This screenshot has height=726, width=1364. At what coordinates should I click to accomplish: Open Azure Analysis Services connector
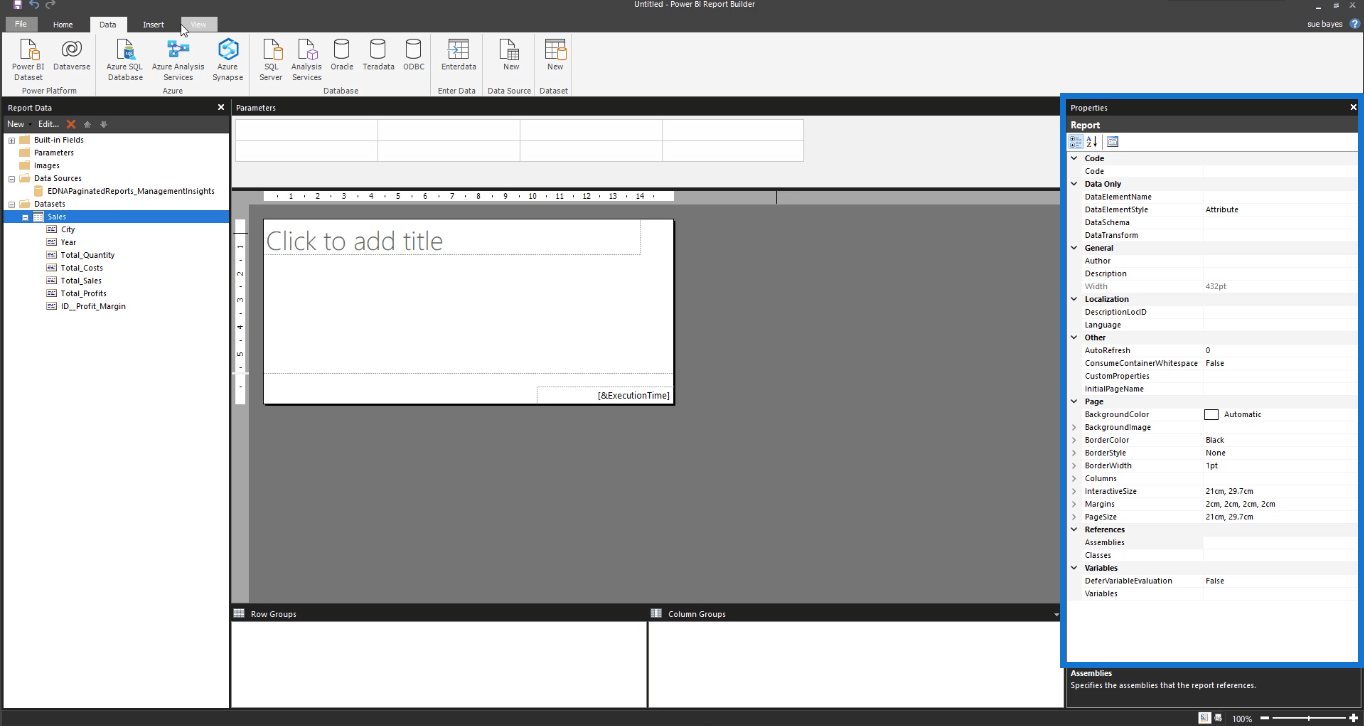pos(178,60)
